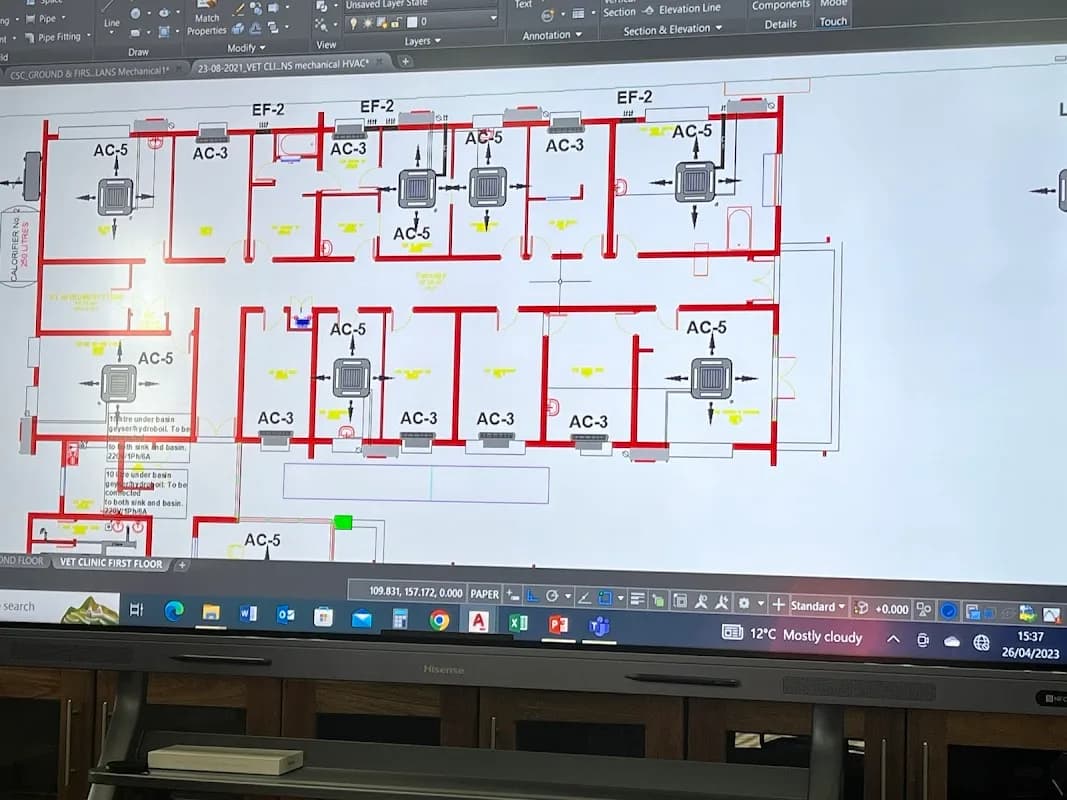
Task: Show hidden system tray icons
Action: [x=893, y=639]
